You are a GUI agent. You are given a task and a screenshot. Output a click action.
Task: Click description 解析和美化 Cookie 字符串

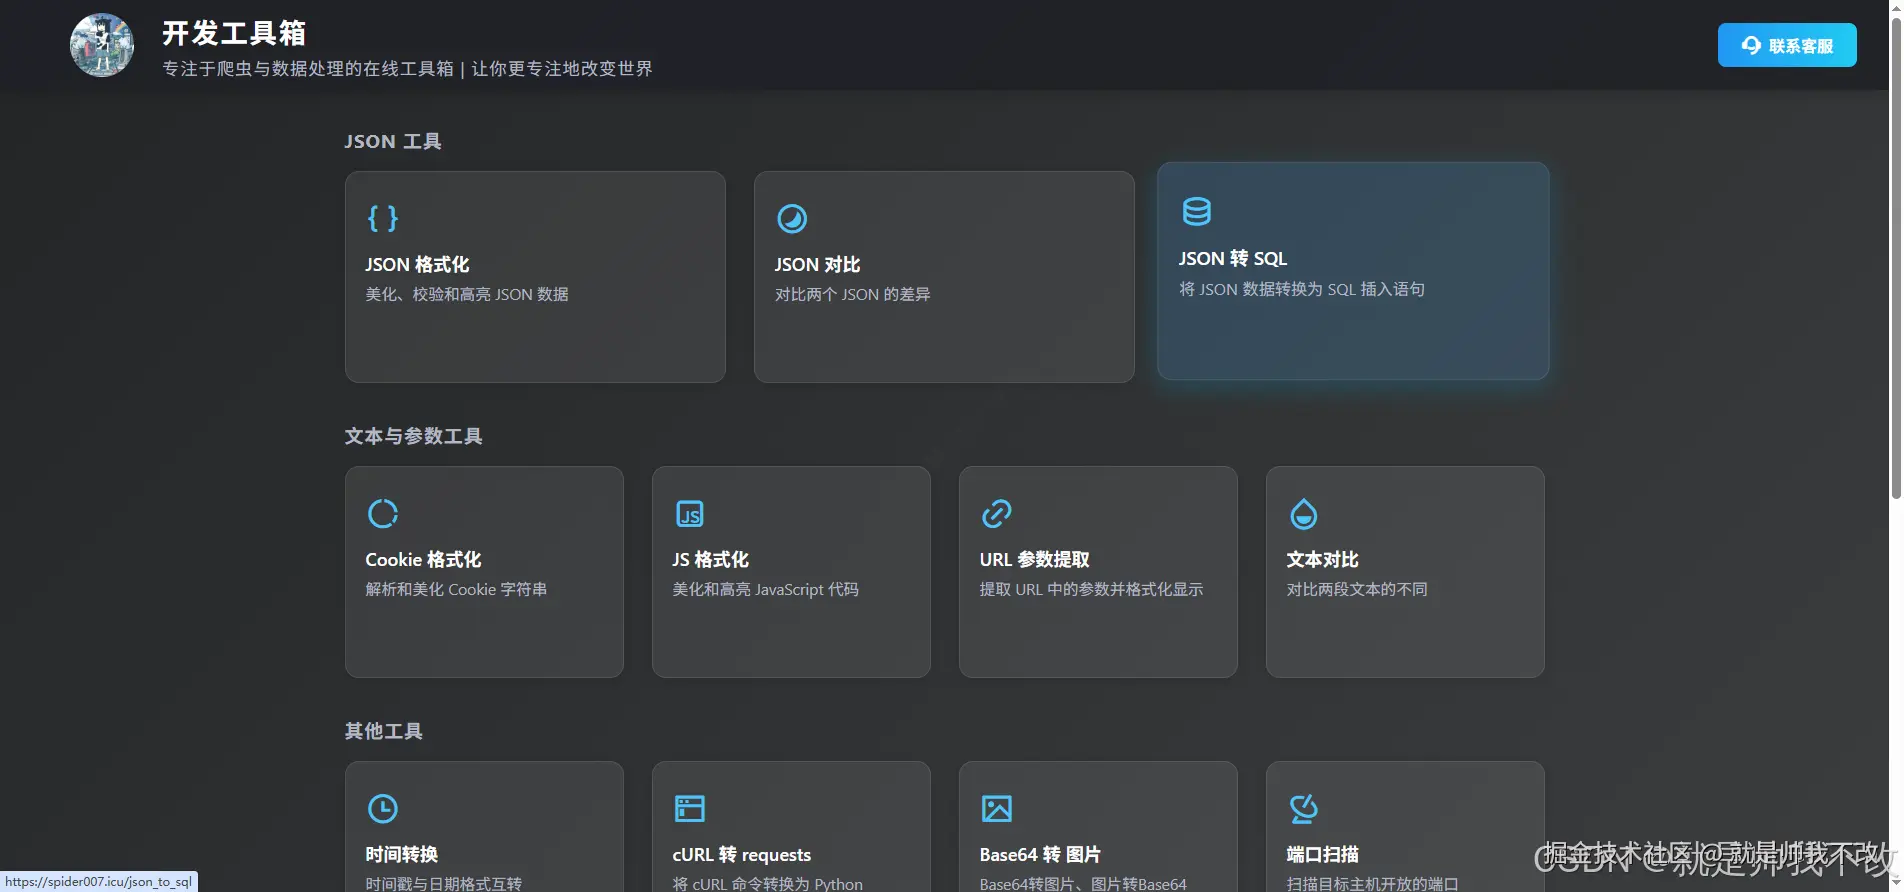(456, 589)
